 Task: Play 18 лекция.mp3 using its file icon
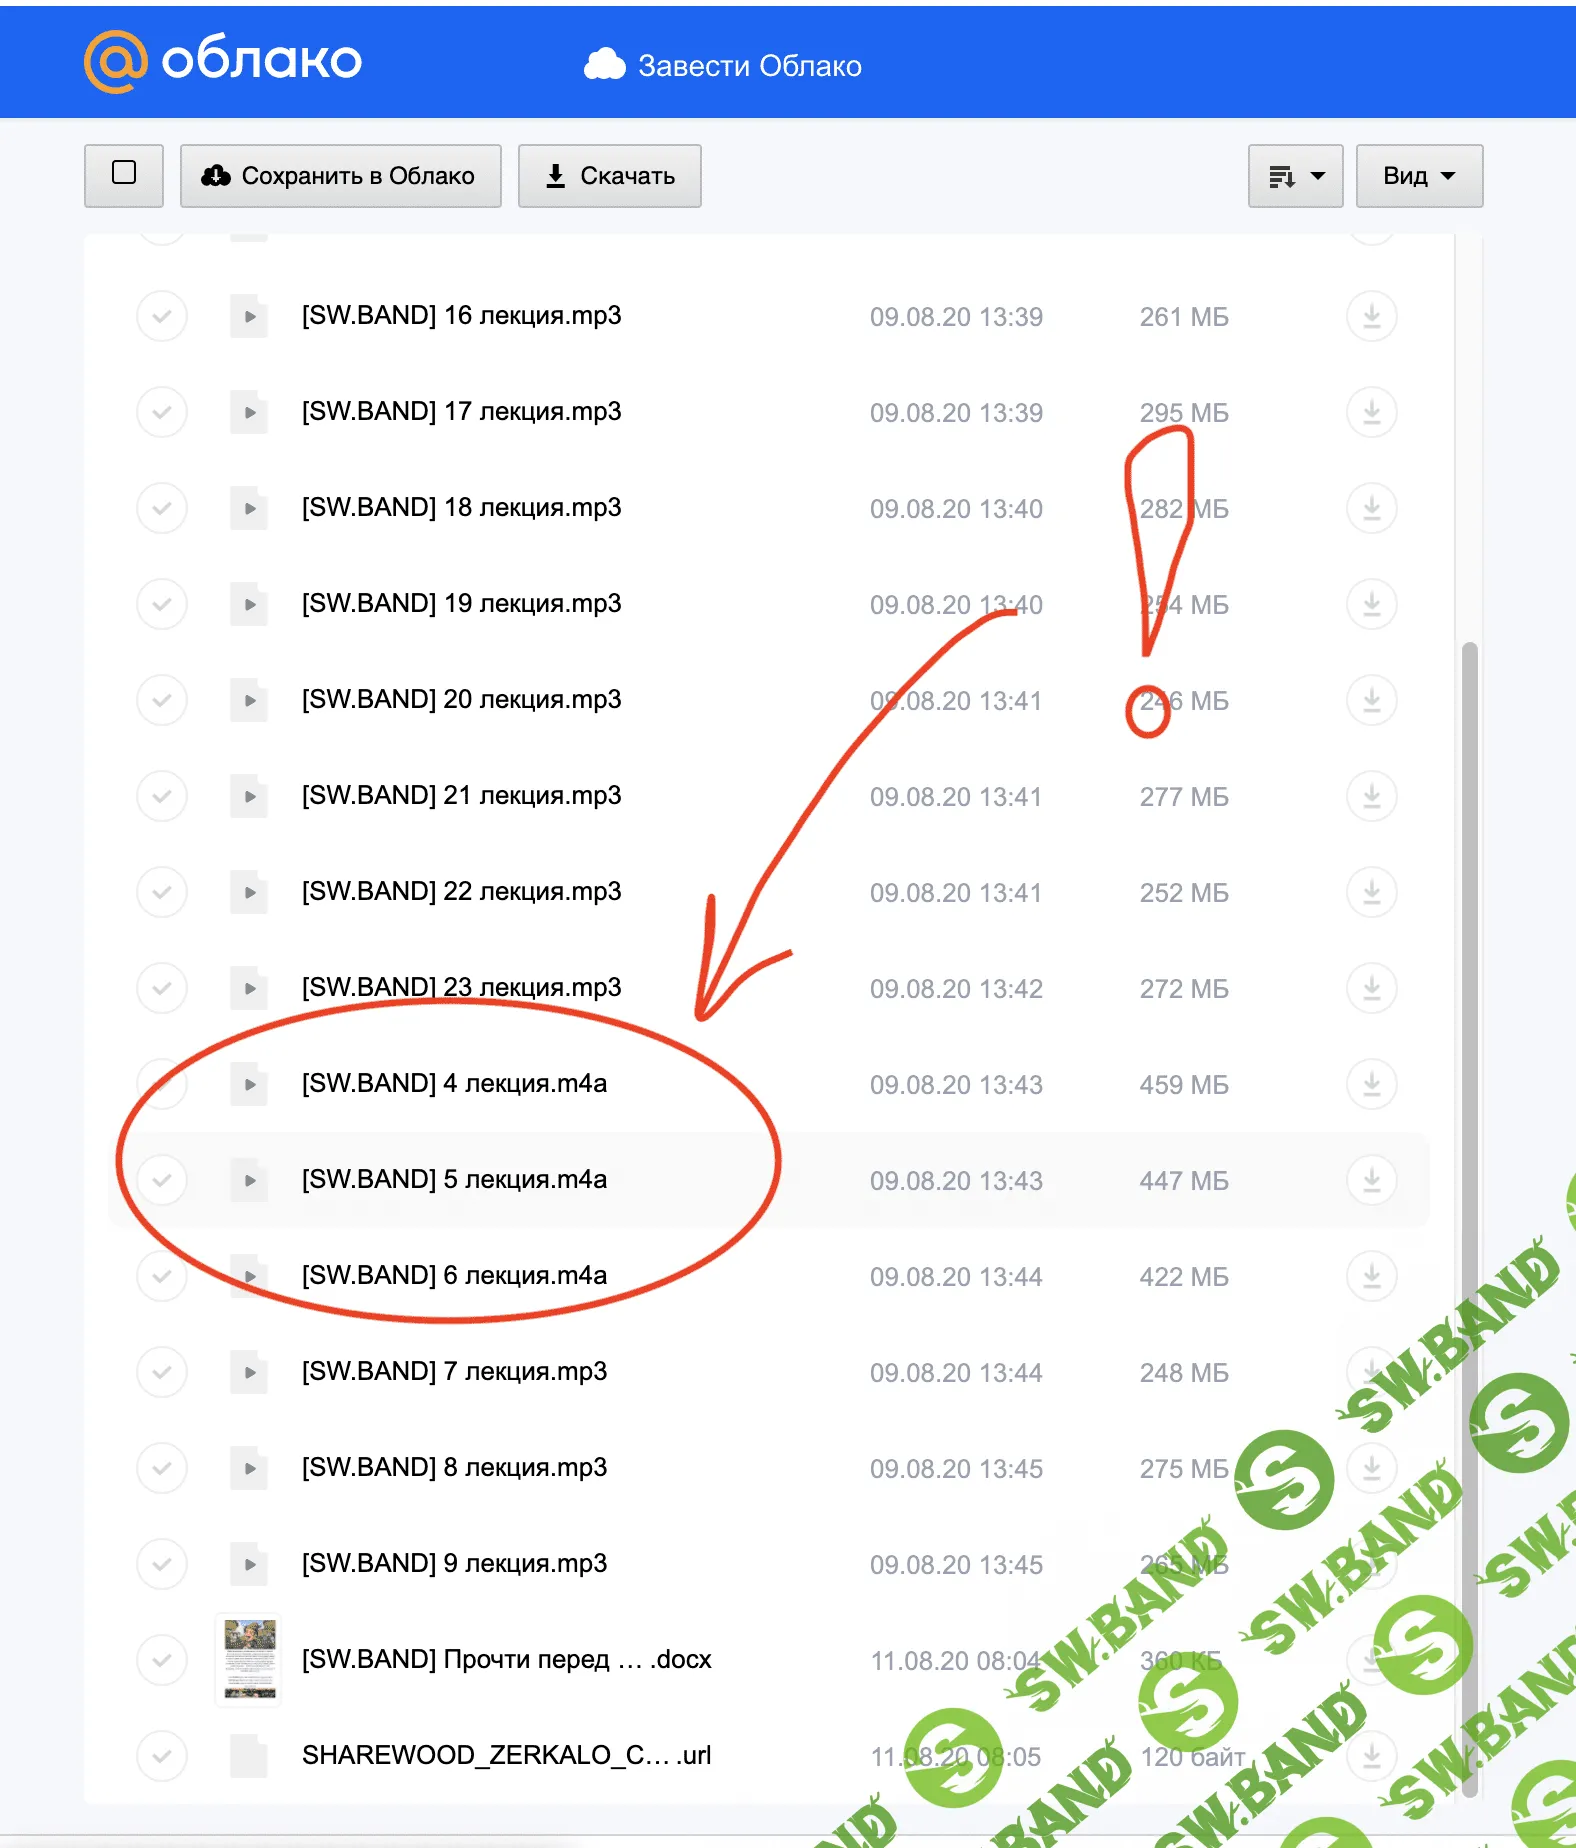[x=249, y=509]
